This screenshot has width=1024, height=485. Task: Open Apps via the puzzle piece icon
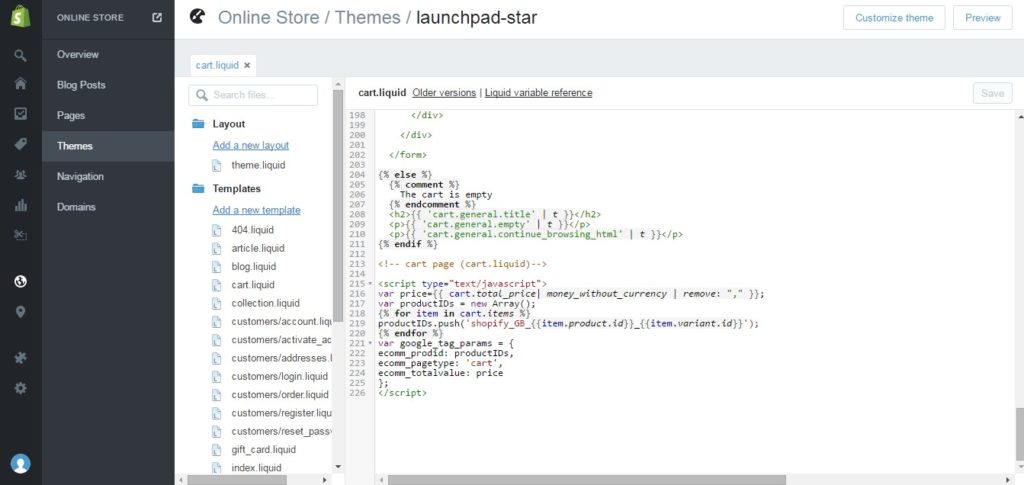[x=20, y=358]
